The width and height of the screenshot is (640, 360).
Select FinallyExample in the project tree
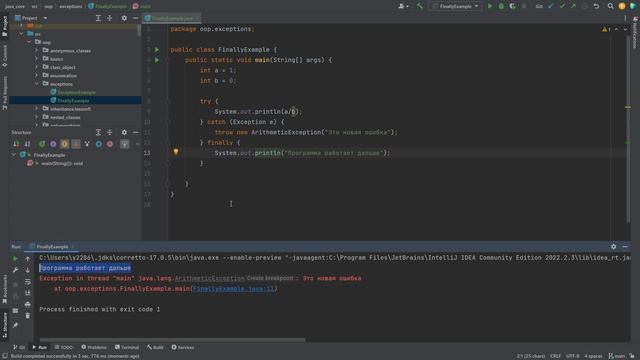coord(69,100)
